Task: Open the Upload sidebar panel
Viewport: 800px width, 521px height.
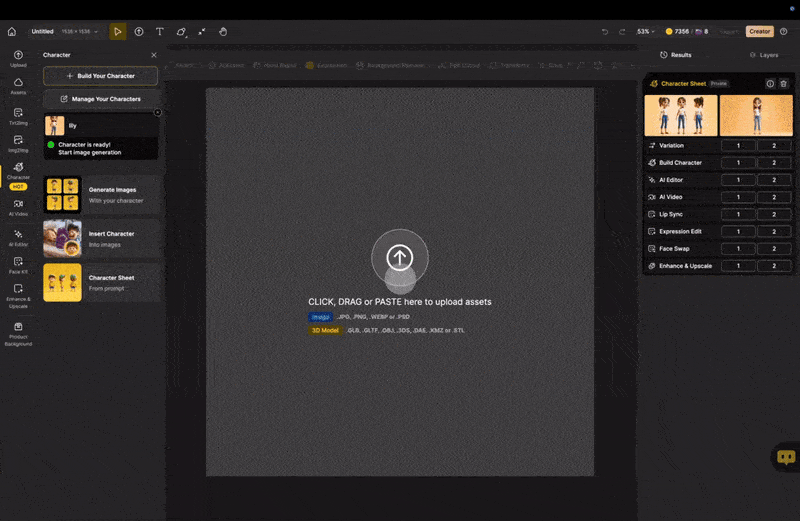Action: [x=18, y=58]
